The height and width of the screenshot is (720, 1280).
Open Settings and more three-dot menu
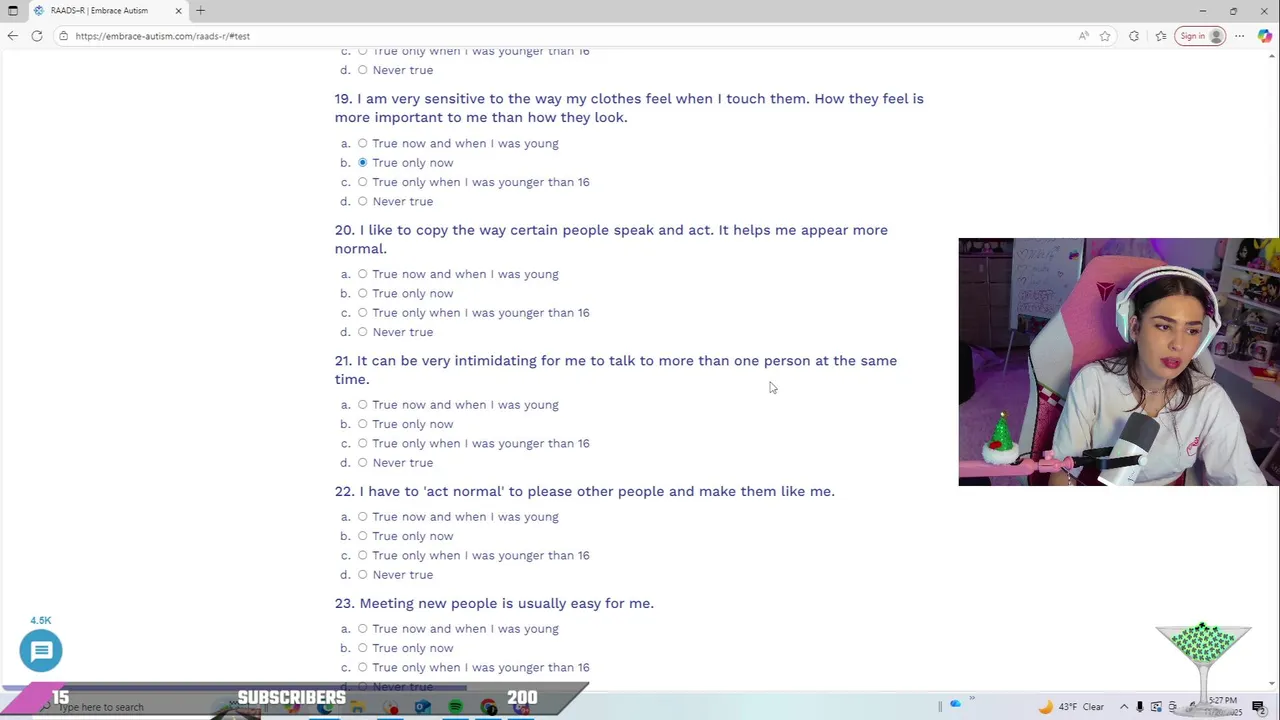1239,36
